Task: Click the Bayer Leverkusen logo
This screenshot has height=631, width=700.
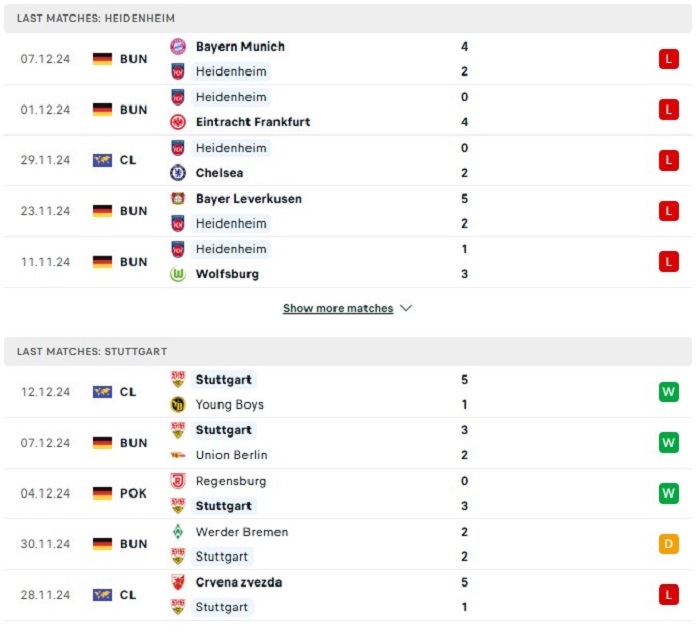Action: (178, 198)
